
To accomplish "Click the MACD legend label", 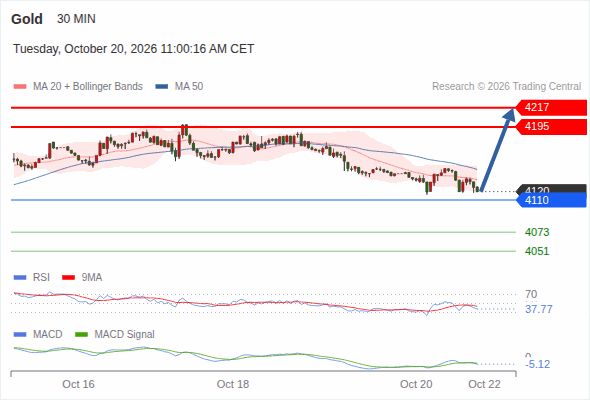I will (47, 335).
